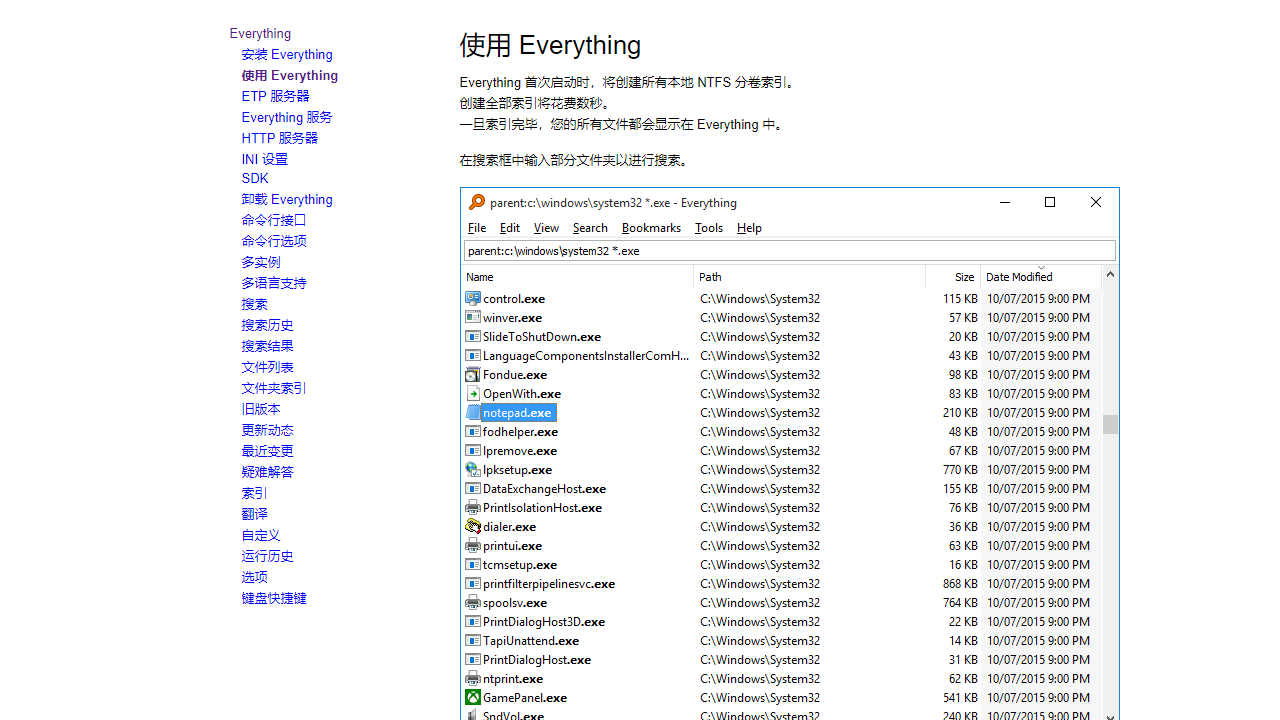
Task: Click the OpenWith.exe arrow icon
Action: pos(473,393)
